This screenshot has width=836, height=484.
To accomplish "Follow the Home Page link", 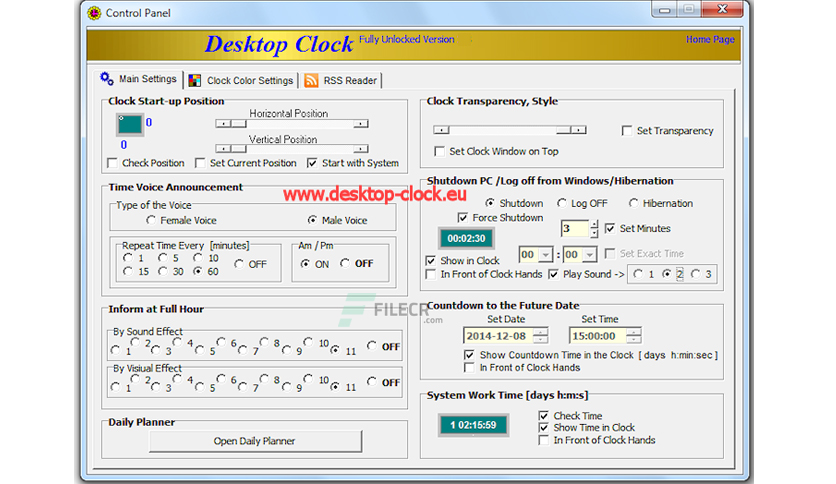I will (x=710, y=39).
